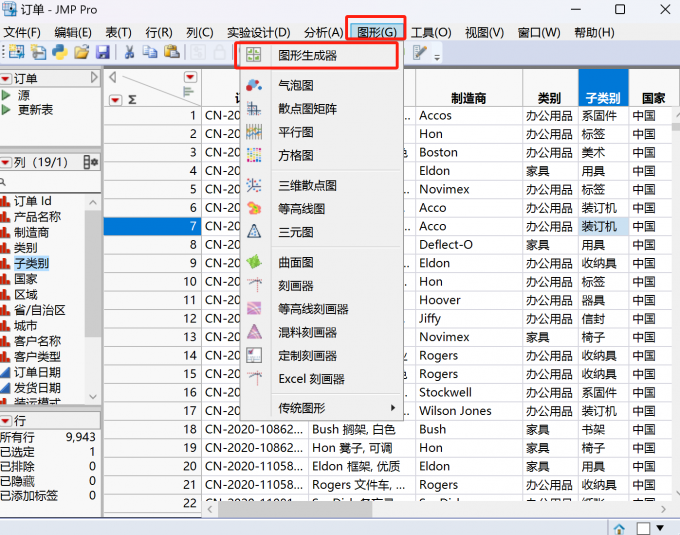Toggle the square box in the status bar
Viewport: 680px width, 535px height.
click(x=643, y=528)
